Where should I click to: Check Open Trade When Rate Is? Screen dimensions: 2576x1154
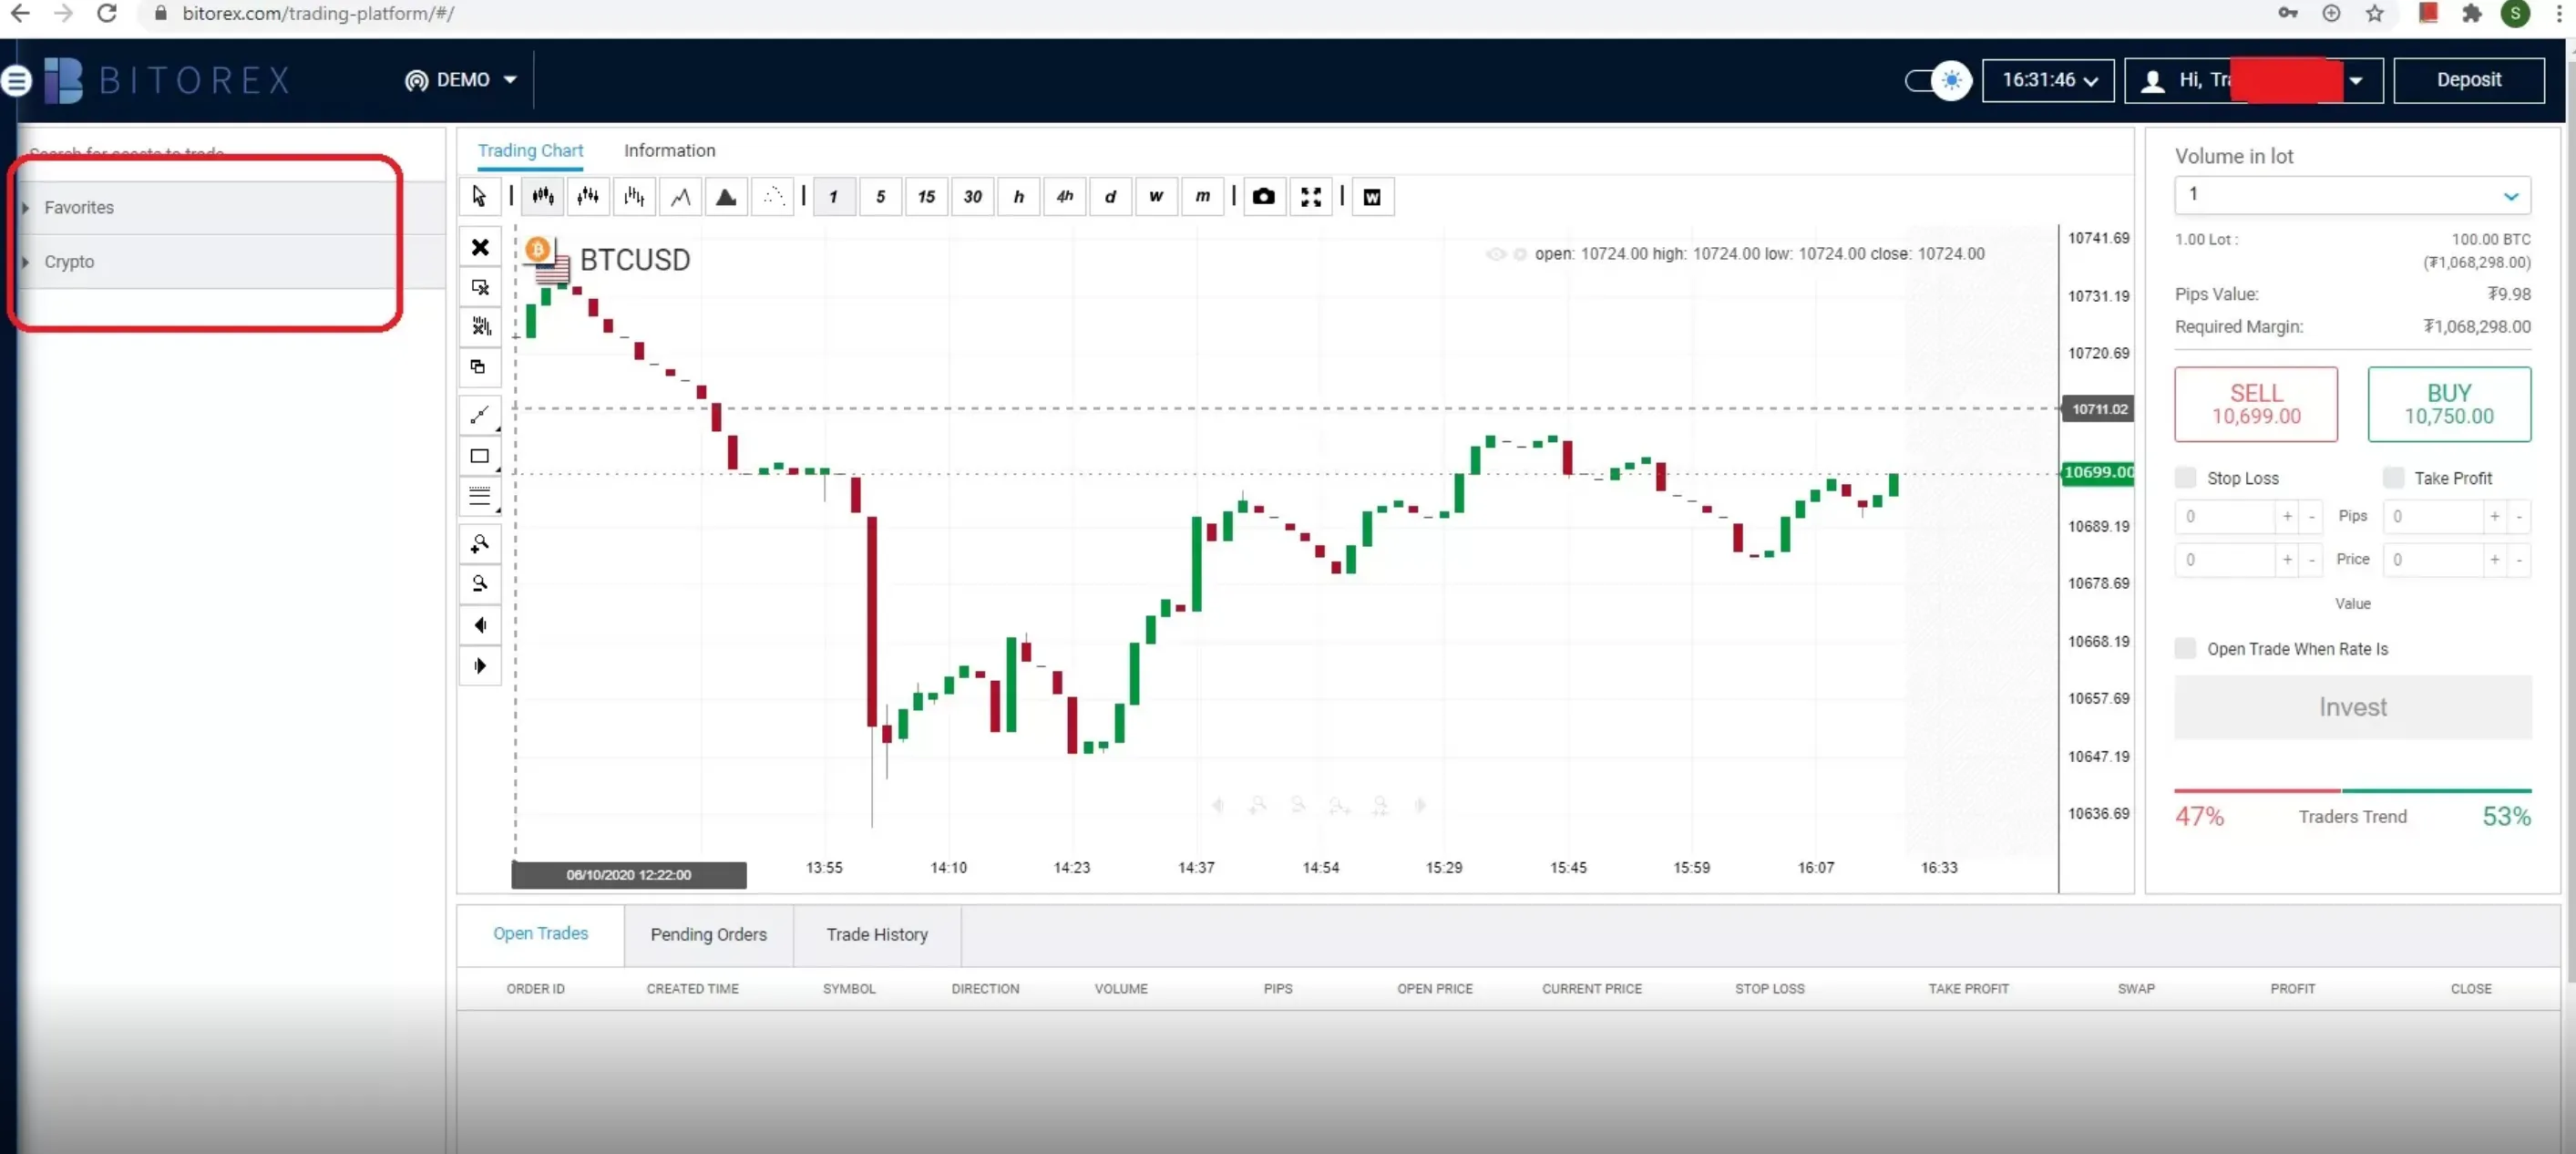(2186, 649)
